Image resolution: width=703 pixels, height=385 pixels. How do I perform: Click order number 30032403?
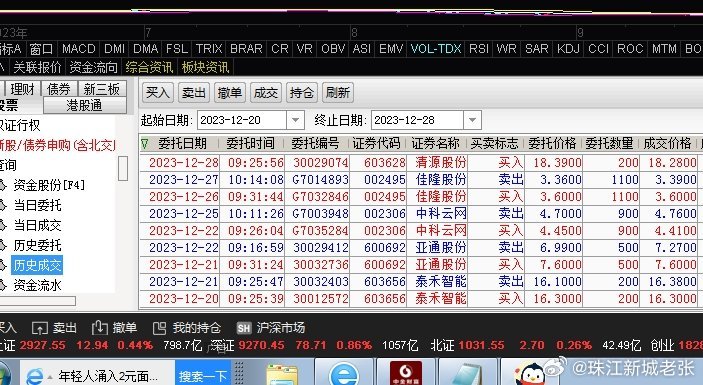321,281
